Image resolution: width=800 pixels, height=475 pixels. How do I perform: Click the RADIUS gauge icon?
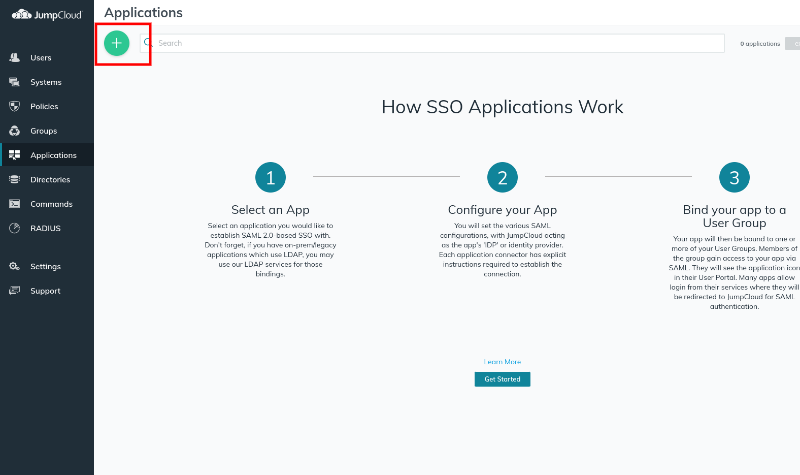[x=14, y=228]
